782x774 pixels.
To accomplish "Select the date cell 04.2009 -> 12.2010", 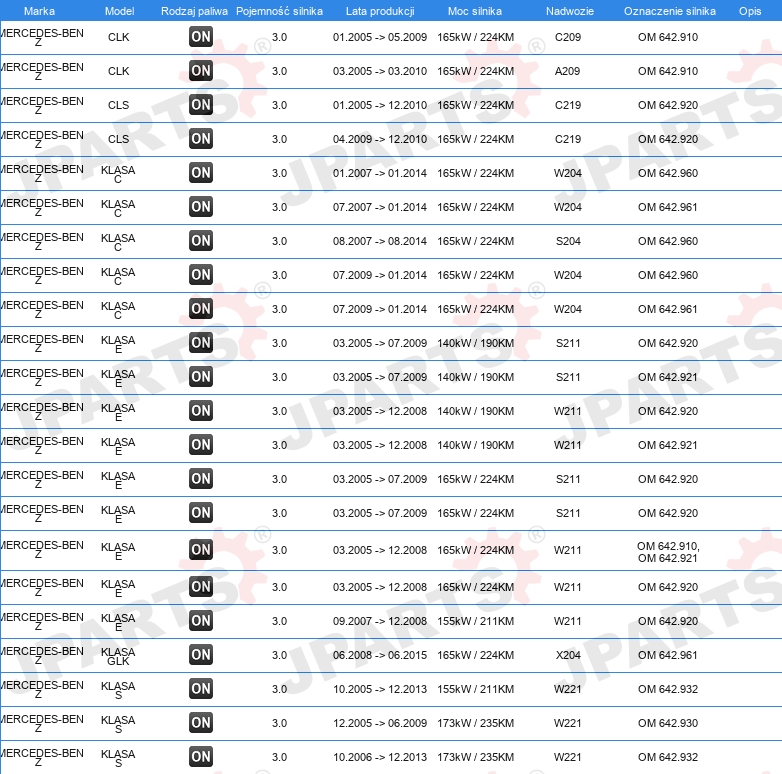I will pos(380,139).
